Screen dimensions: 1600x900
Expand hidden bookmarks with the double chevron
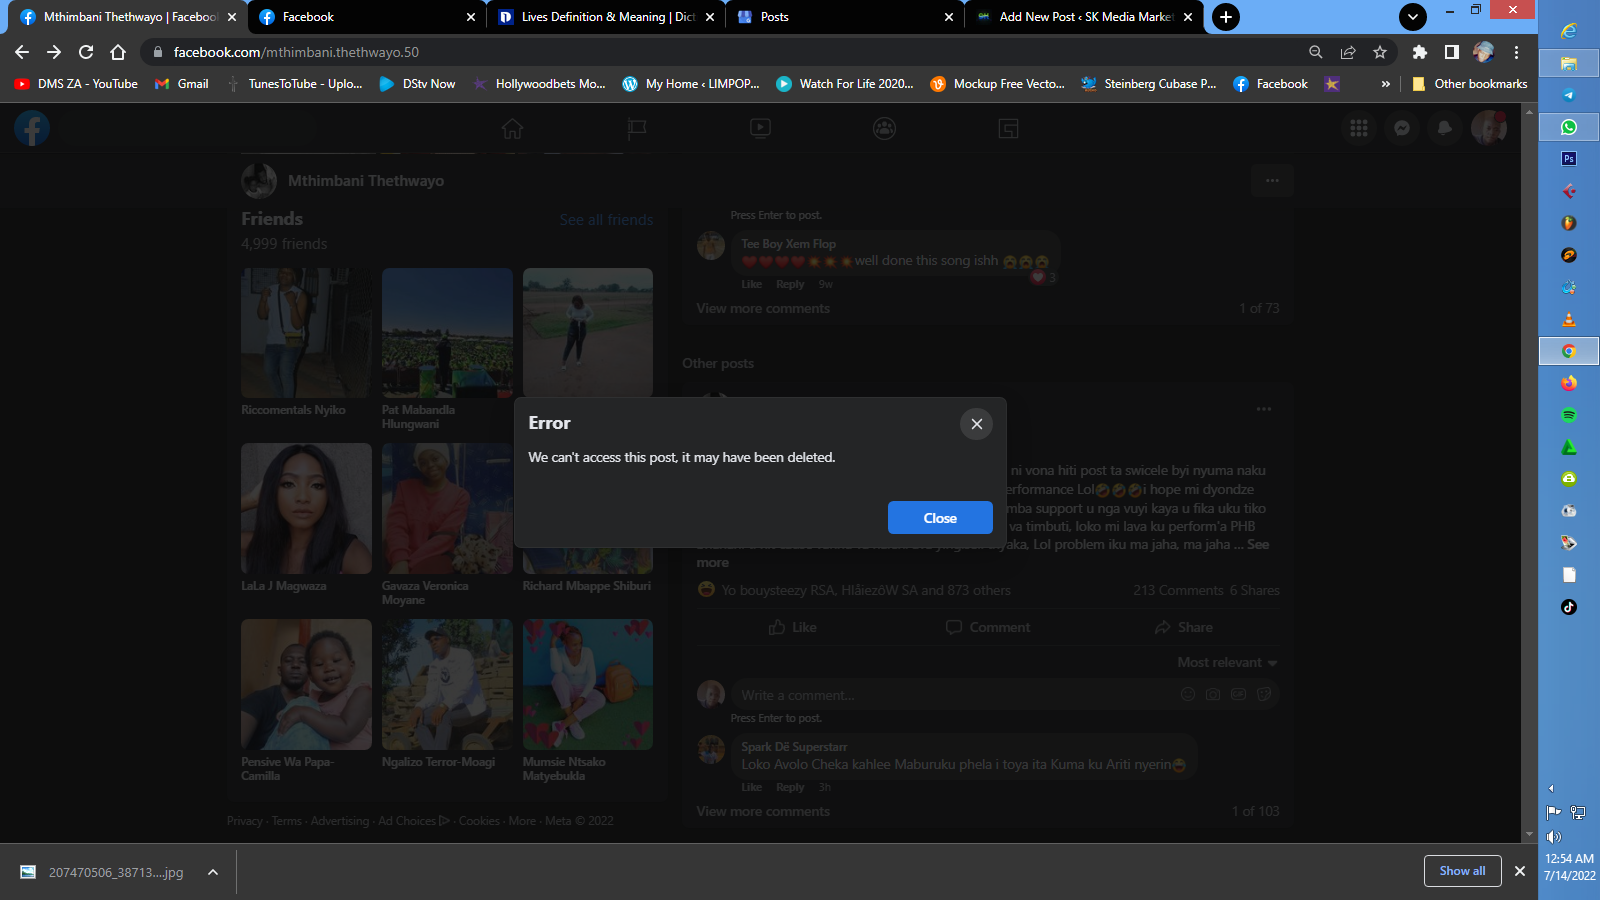point(1385,84)
